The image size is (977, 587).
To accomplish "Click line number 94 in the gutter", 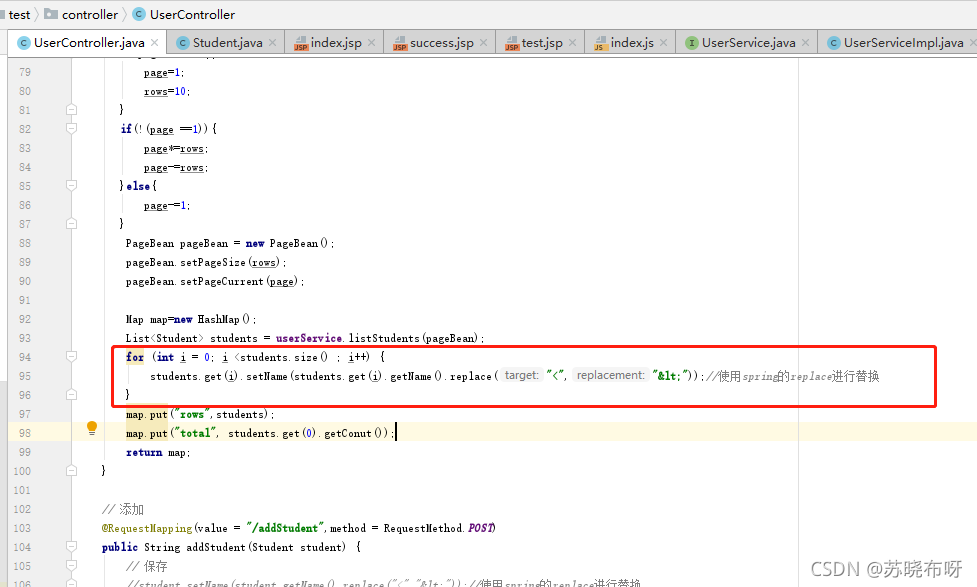I will point(24,357).
